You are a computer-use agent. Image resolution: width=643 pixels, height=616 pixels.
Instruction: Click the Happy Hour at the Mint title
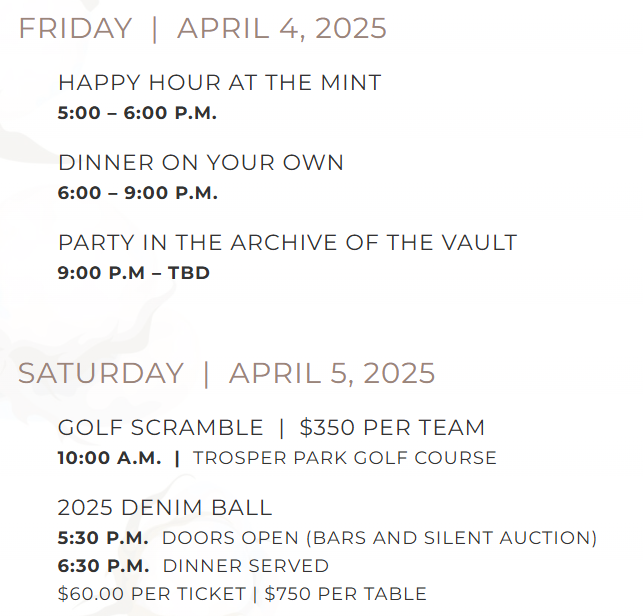click(x=220, y=83)
